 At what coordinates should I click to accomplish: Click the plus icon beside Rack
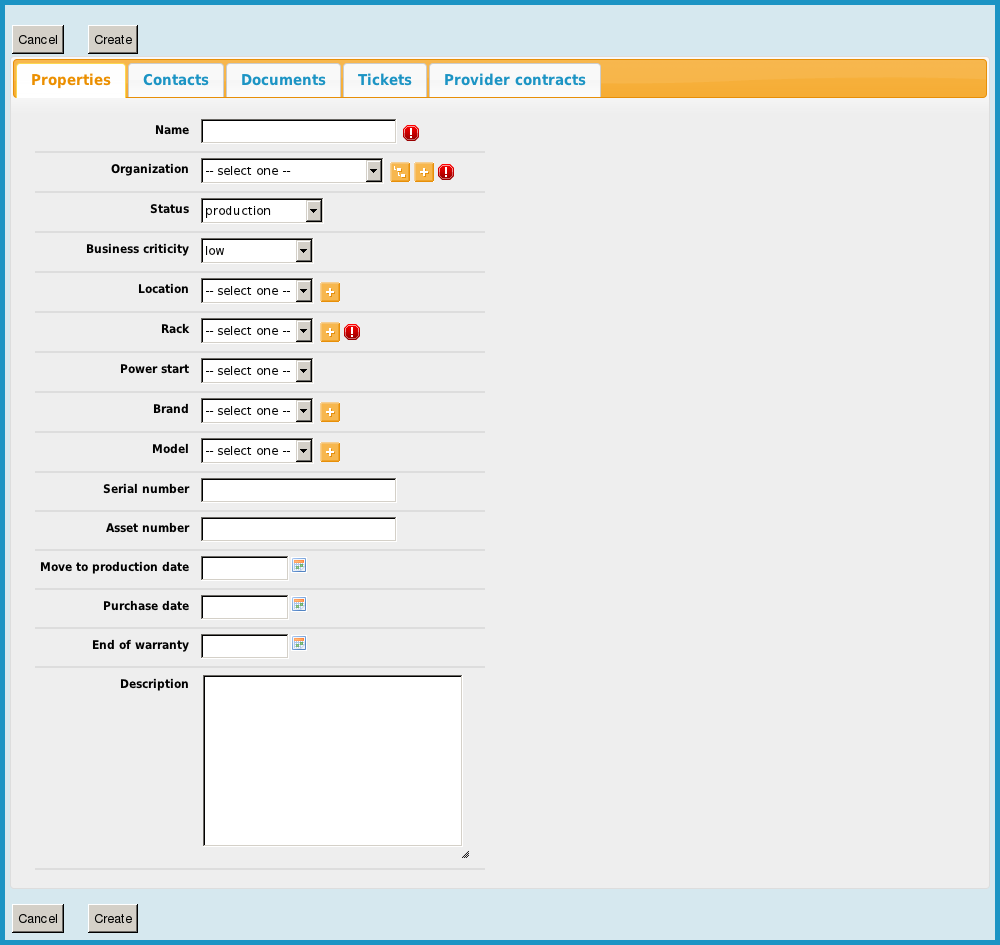pyautogui.click(x=330, y=332)
